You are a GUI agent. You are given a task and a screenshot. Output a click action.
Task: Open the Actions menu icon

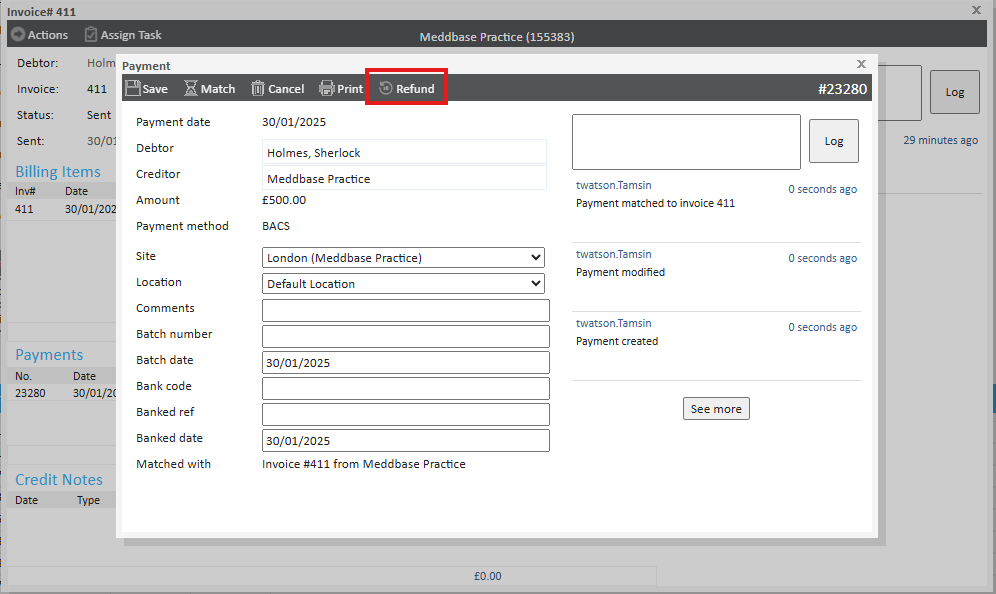coord(17,35)
